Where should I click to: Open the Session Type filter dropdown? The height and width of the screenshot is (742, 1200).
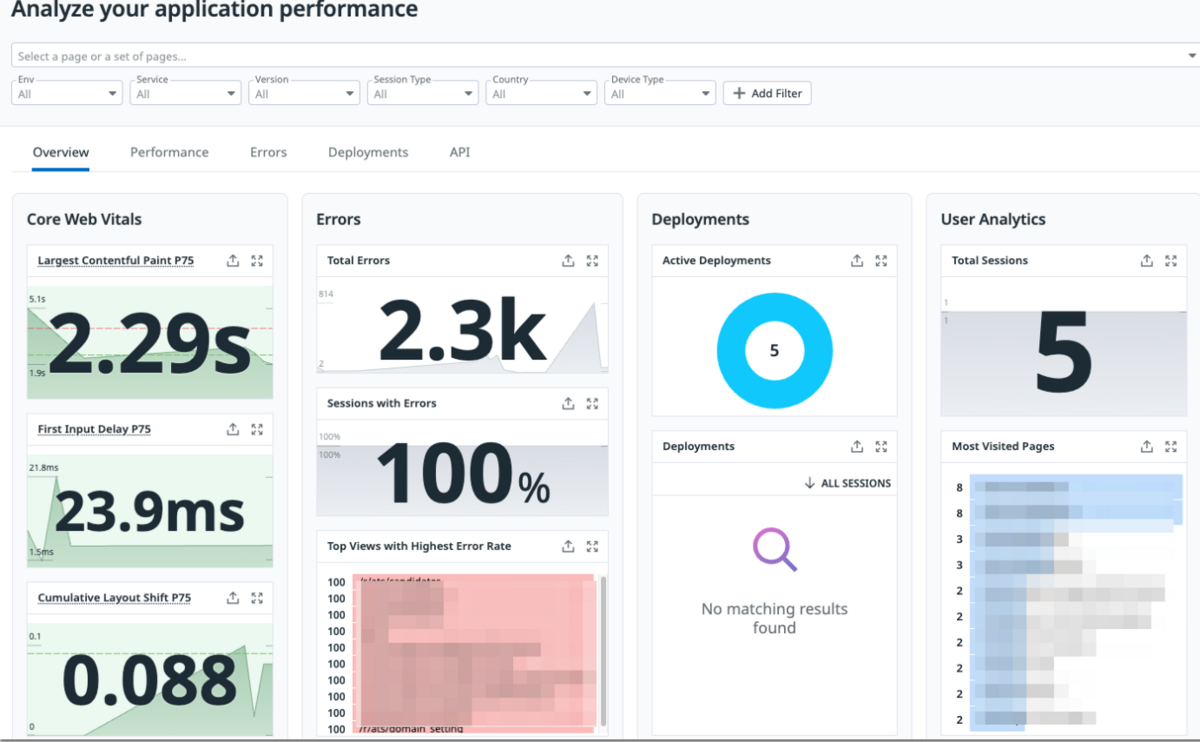pyautogui.click(x=423, y=93)
